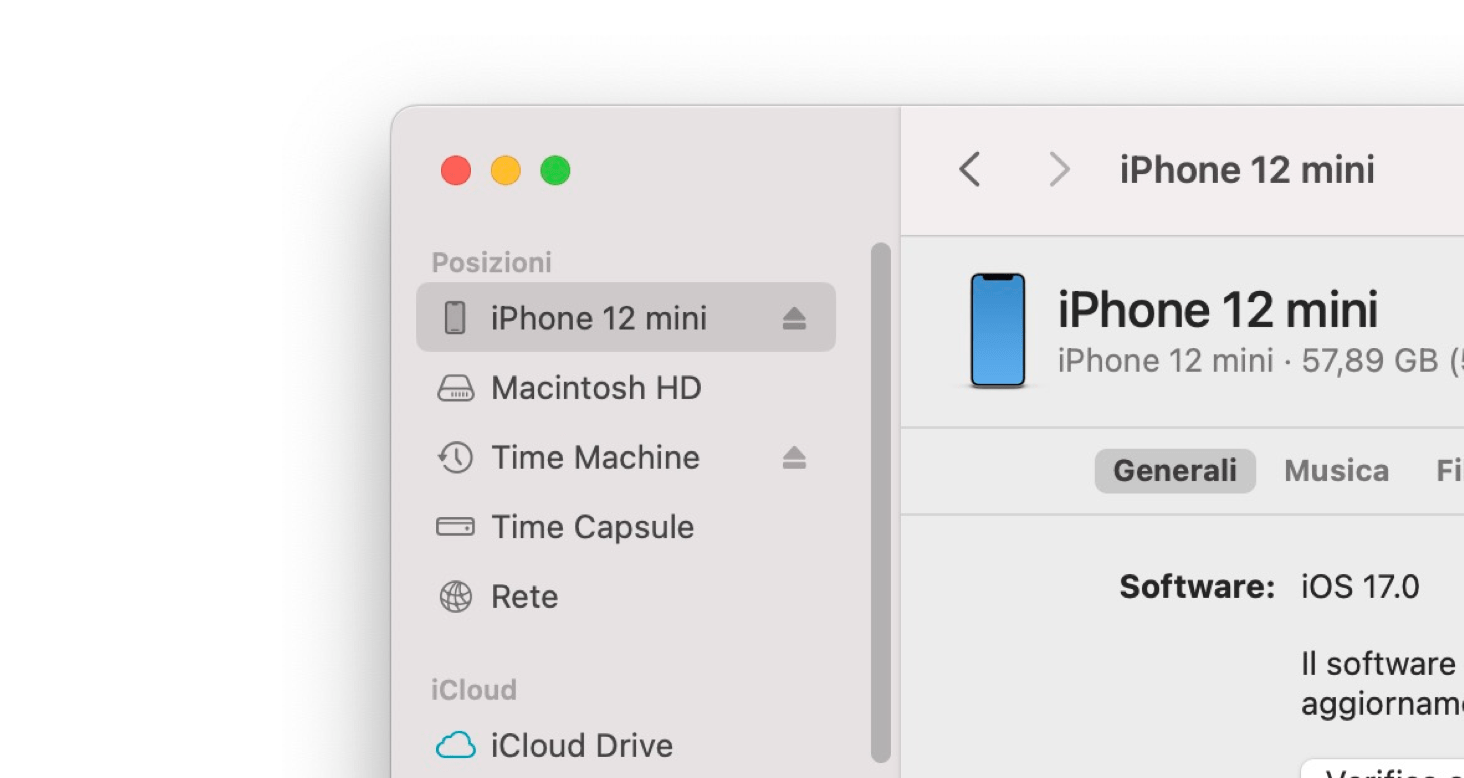Click the Rete globe icon
The width and height of the screenshot is (1464, 778).
coord(456,597)
